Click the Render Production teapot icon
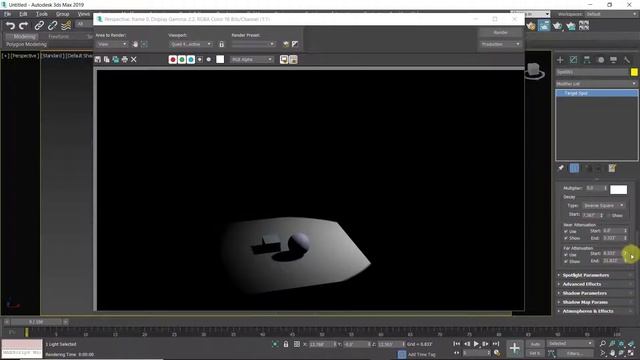 (558, 26)
